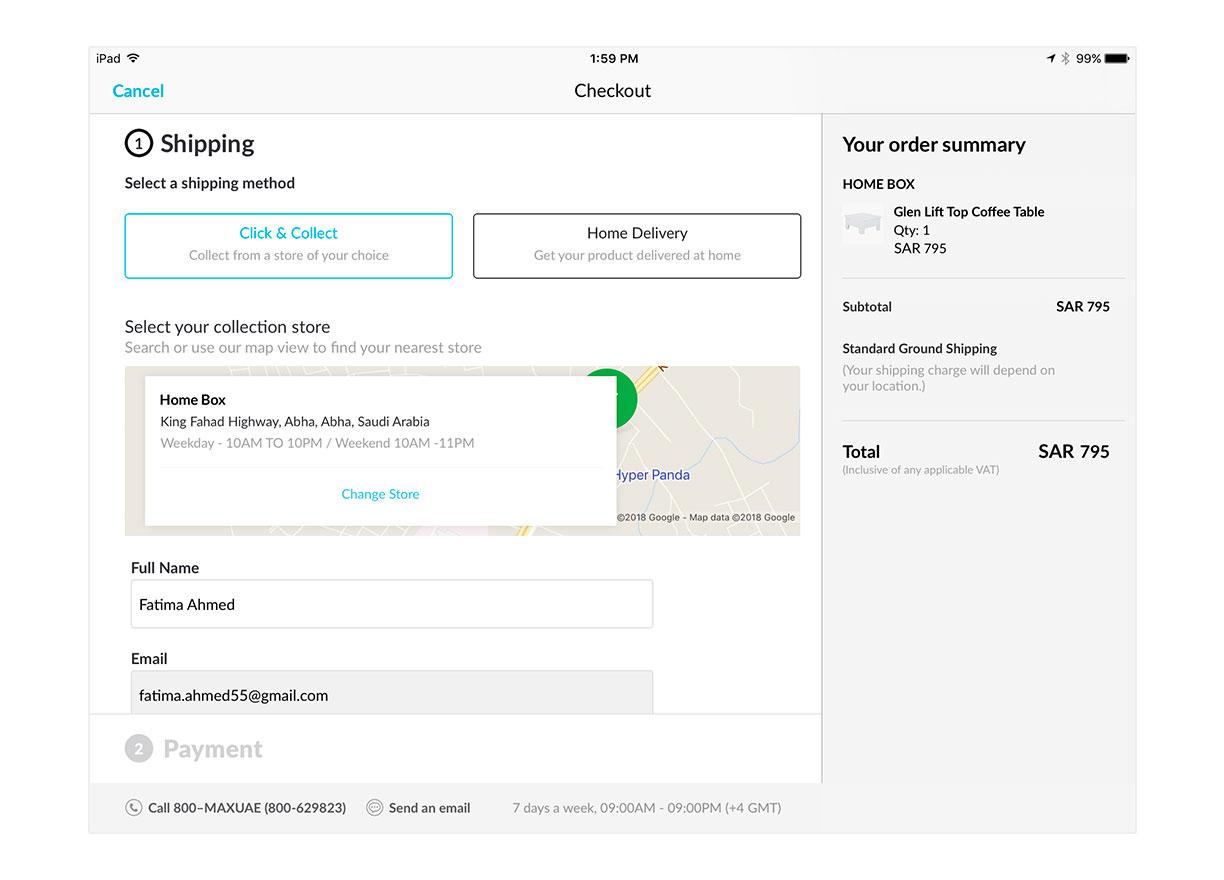Tap the Send an email link
1224x880 pixels.
pyautogui.click(x=429, y=808)
